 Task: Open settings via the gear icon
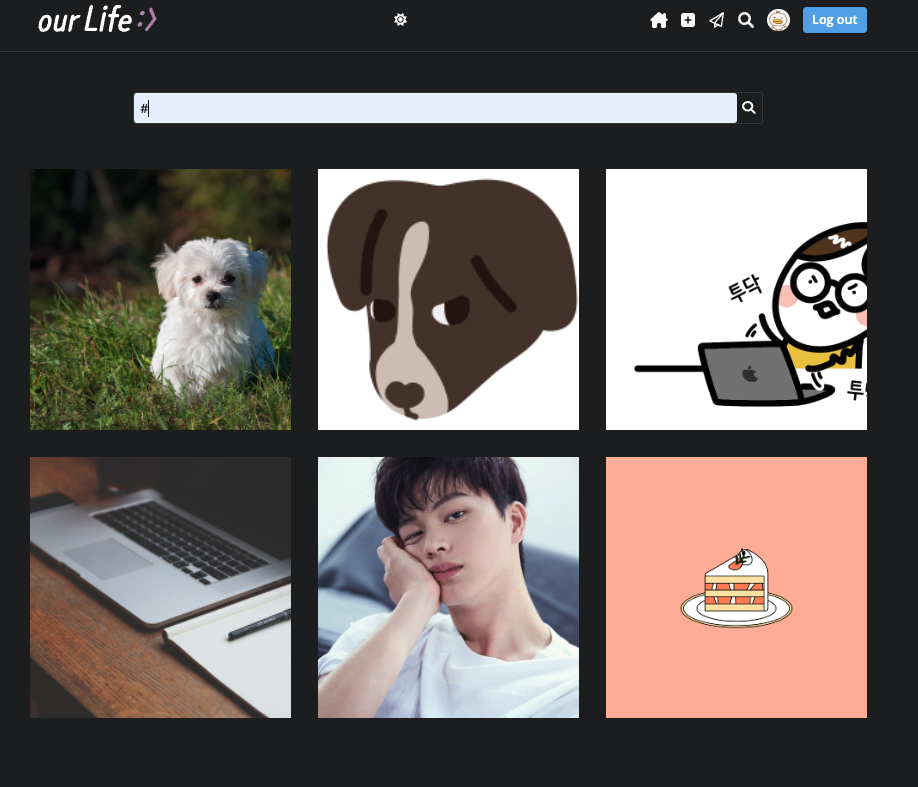pyautogui.click(x=400, y=19)
